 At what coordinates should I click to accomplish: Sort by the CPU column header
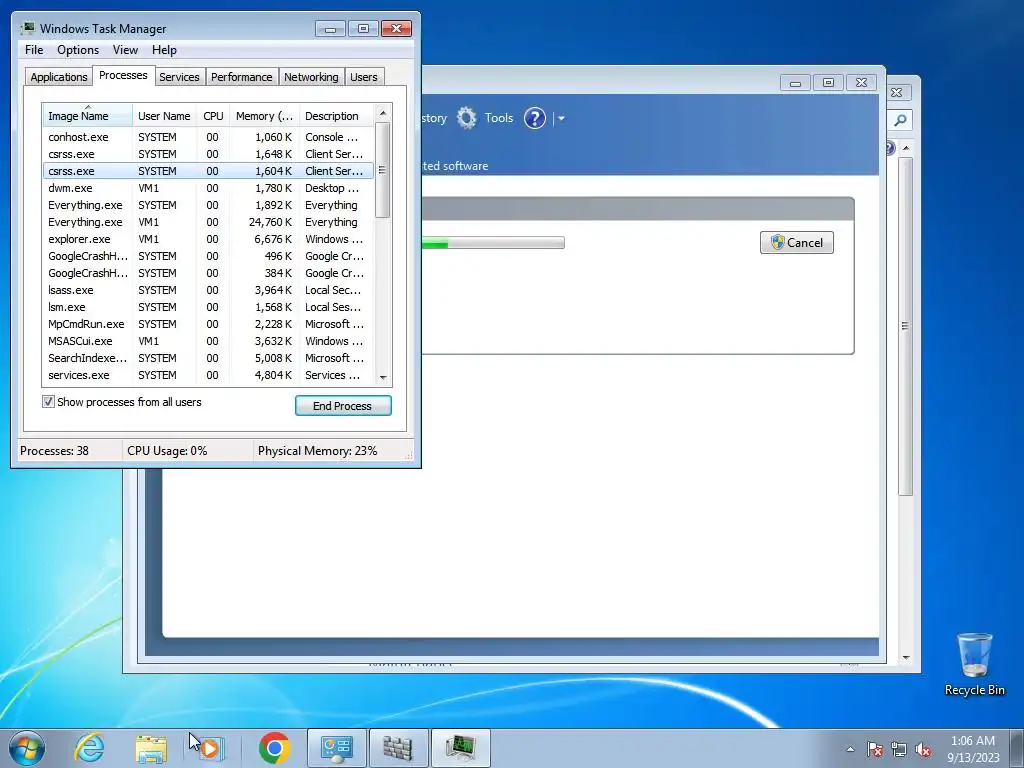213,116
